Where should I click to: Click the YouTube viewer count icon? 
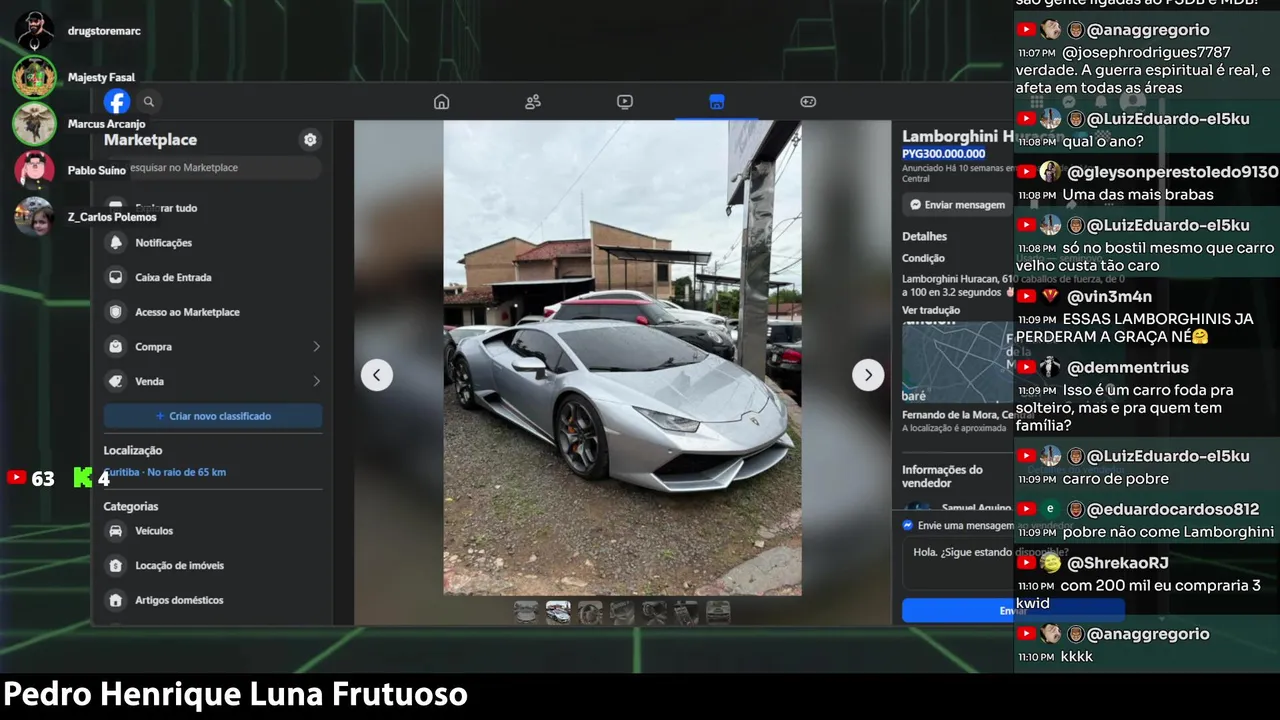[16, 478]
